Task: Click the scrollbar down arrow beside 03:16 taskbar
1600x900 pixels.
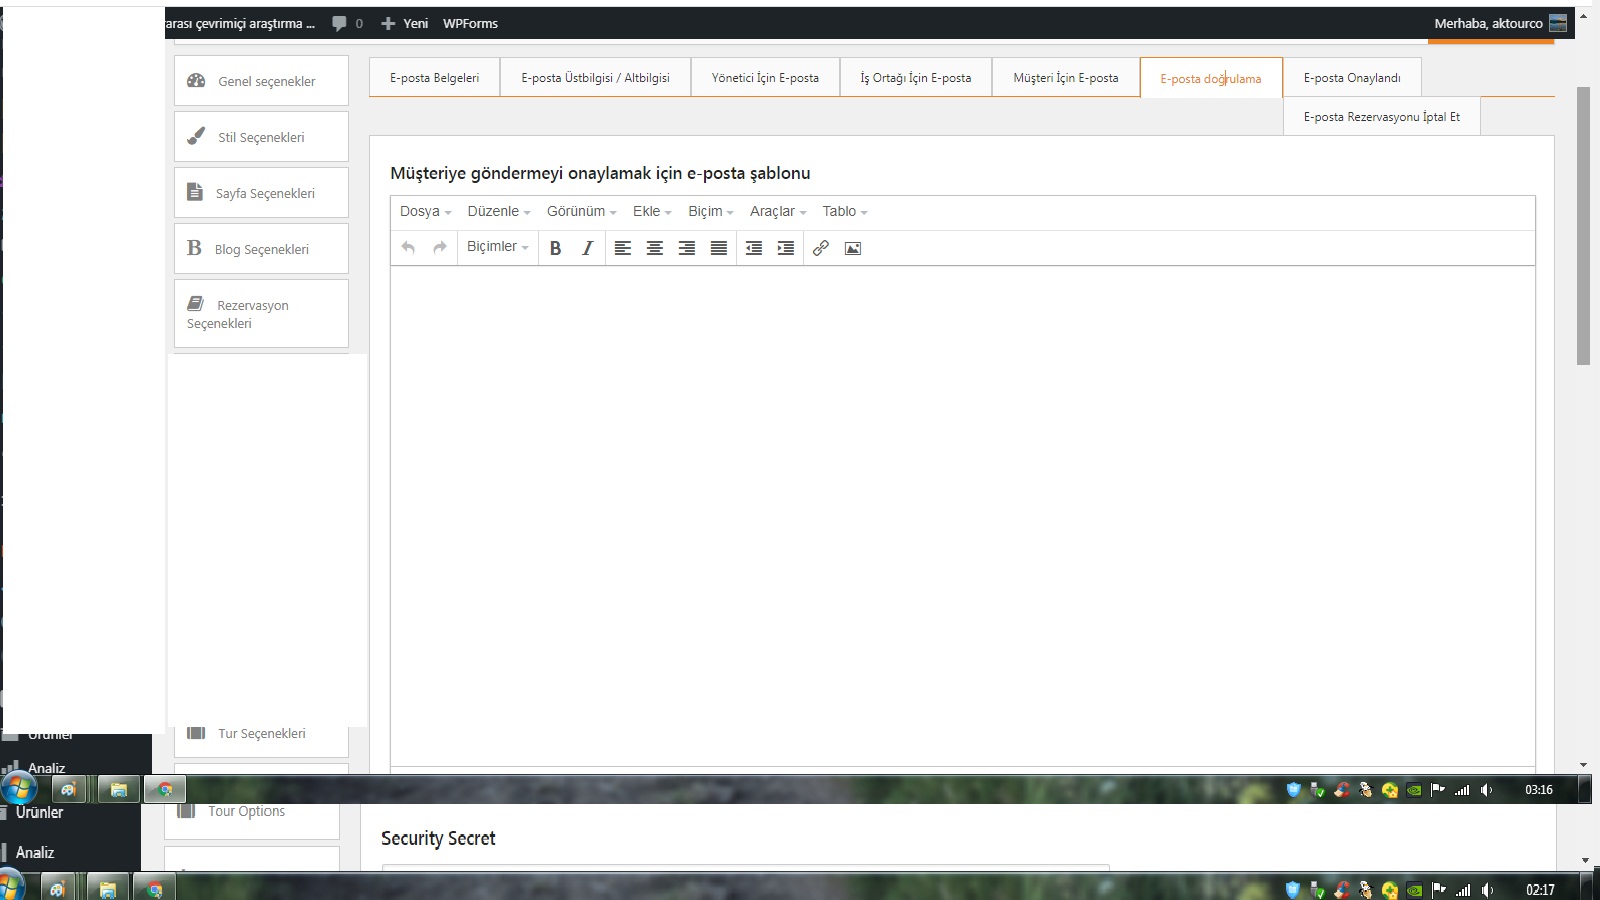Action: 1583,765
